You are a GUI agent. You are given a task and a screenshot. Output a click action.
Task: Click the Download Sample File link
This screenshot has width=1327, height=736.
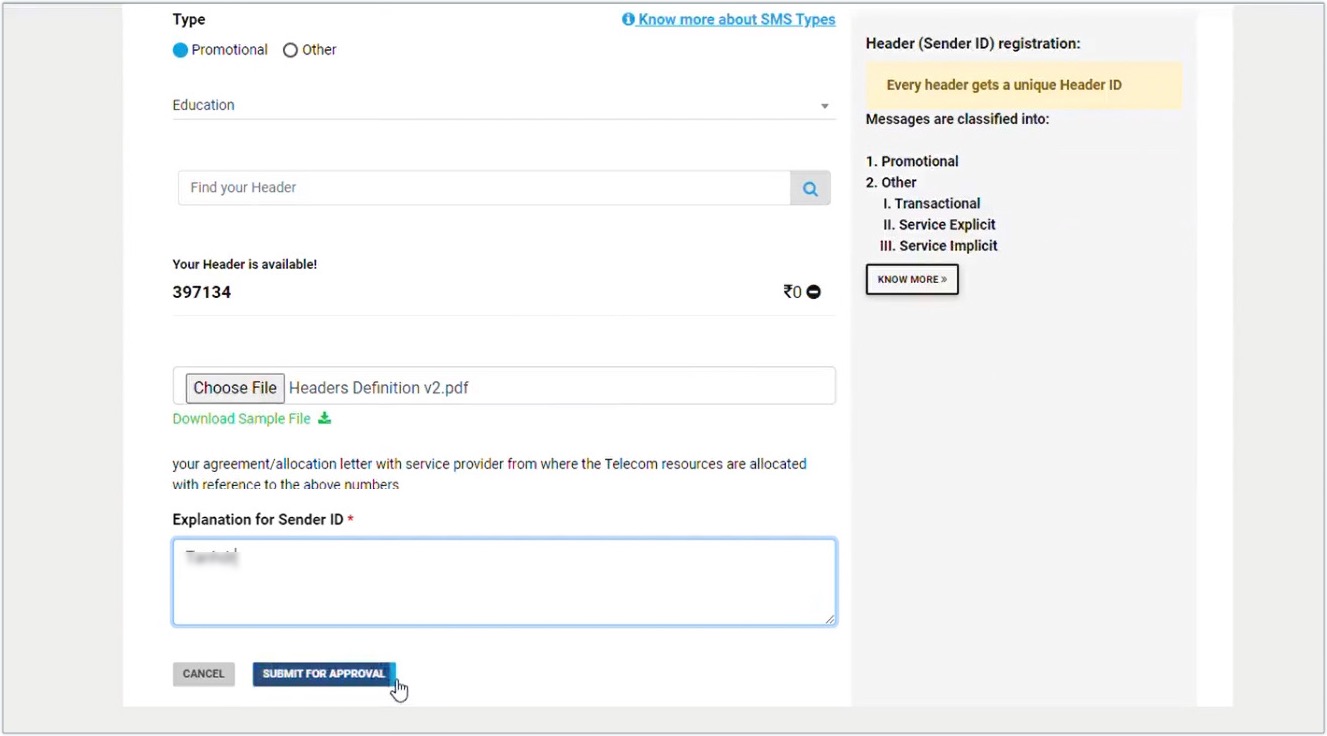pyautogui.click(x=241, y=418)
